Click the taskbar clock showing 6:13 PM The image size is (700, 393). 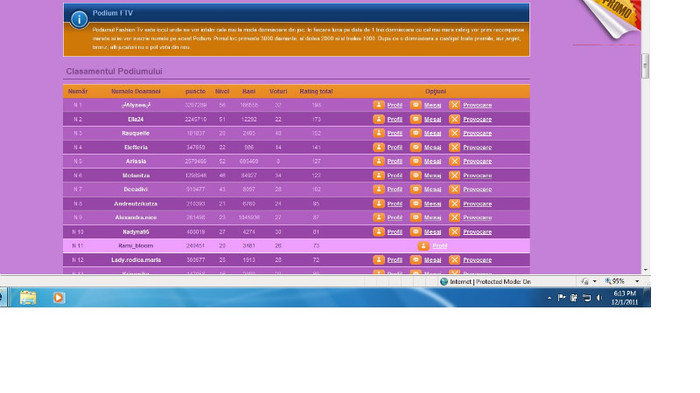click(x=625, y=297)
